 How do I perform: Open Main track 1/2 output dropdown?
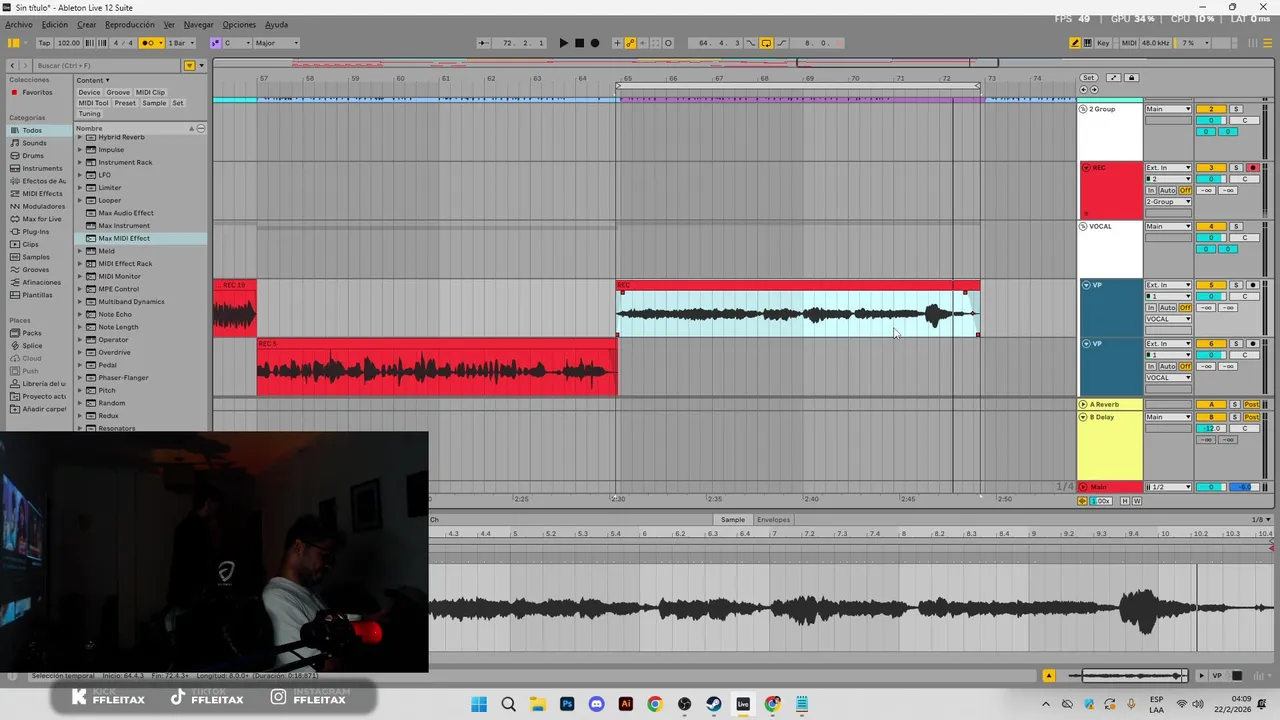(1168, 487)
